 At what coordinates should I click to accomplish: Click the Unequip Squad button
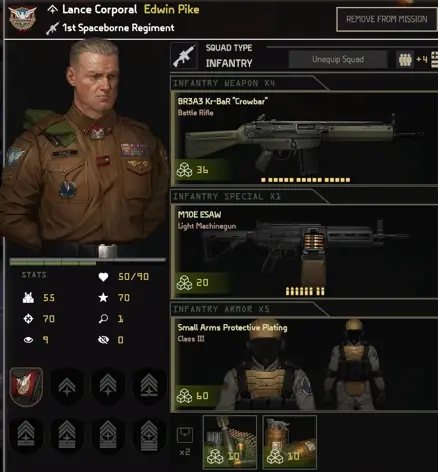338,59
